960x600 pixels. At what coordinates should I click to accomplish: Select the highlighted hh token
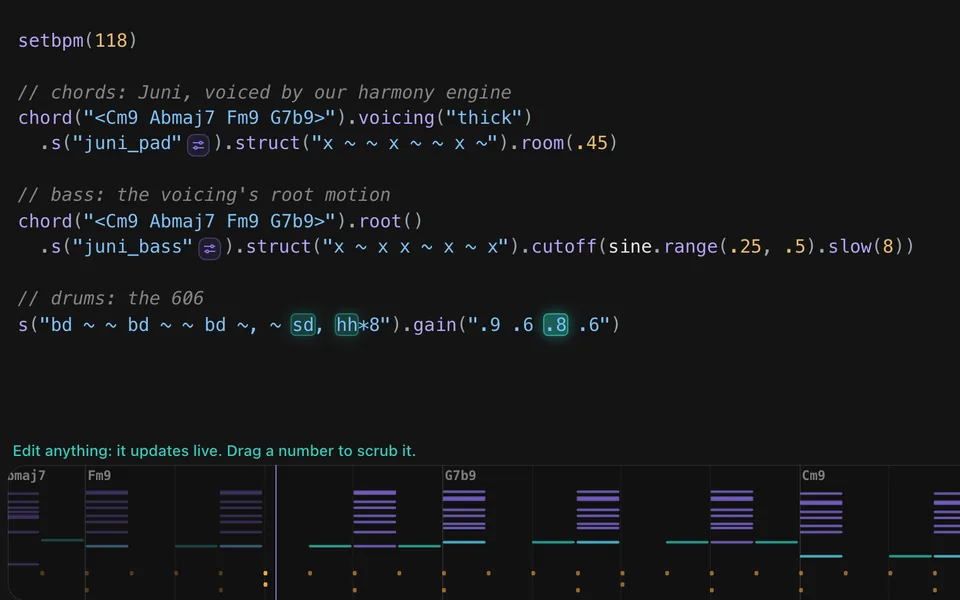[347, 324]
